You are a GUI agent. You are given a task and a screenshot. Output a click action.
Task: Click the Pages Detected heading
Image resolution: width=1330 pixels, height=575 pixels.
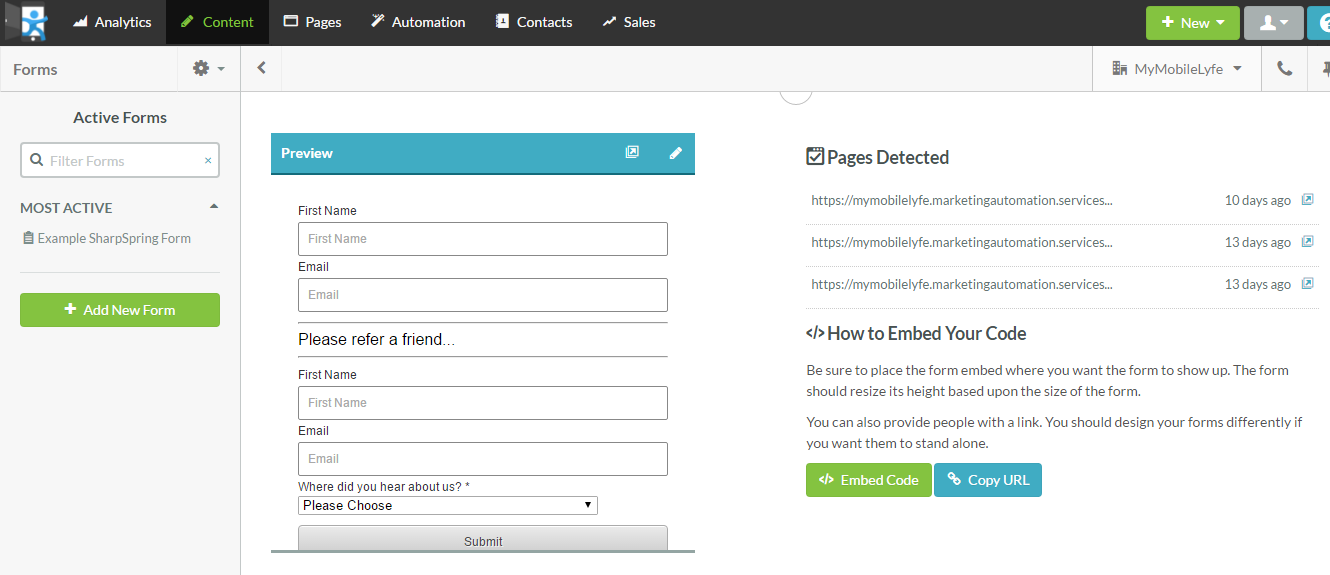click(878, 157)
